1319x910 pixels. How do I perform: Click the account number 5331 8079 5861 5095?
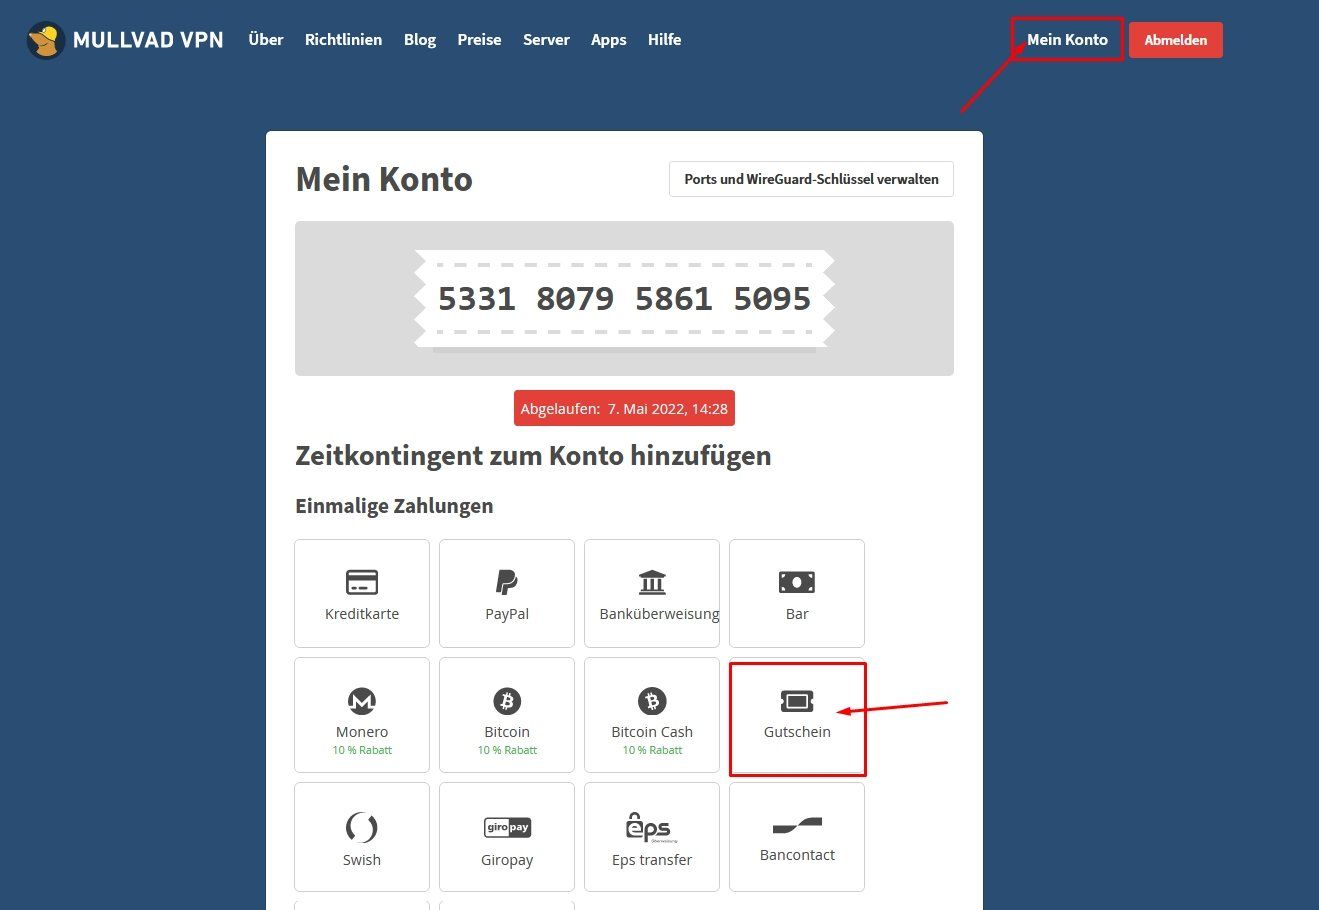[x=625, y=299]
